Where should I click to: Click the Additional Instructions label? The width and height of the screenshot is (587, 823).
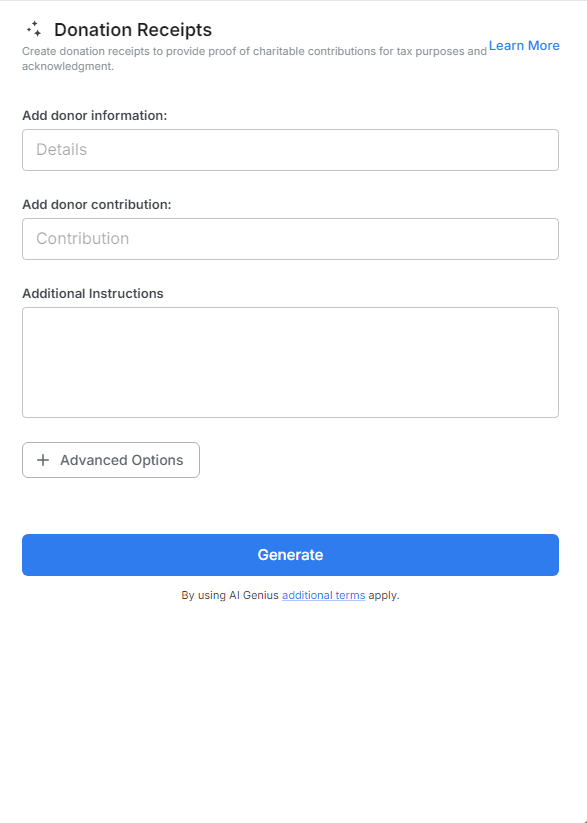[x=92, y=293]
